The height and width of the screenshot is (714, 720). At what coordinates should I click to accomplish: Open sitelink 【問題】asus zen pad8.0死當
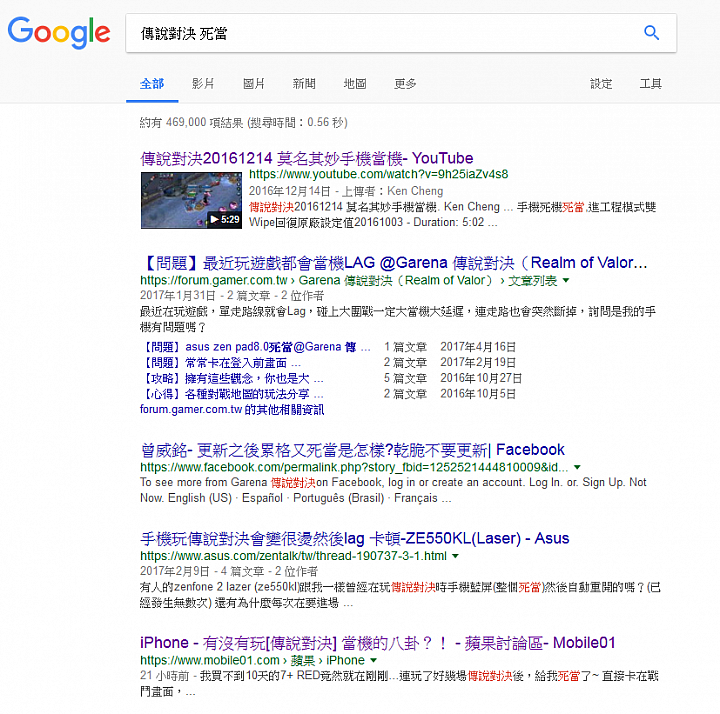tap(255, 347)
